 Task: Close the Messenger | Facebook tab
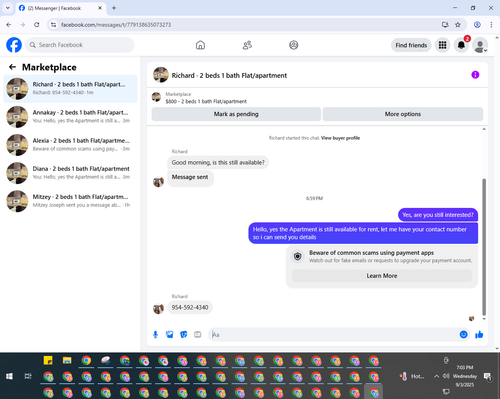(x=100, y=8)
